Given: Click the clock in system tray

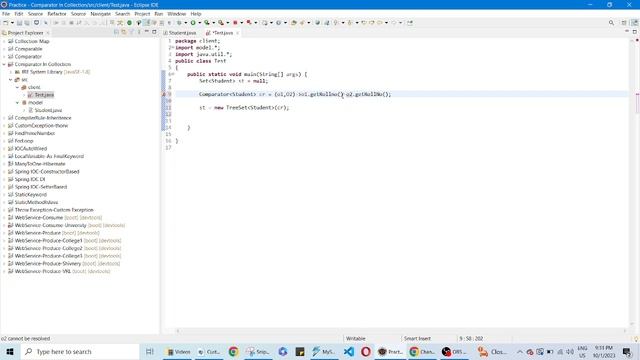Looking at the screenshot, I should [604, 351].
